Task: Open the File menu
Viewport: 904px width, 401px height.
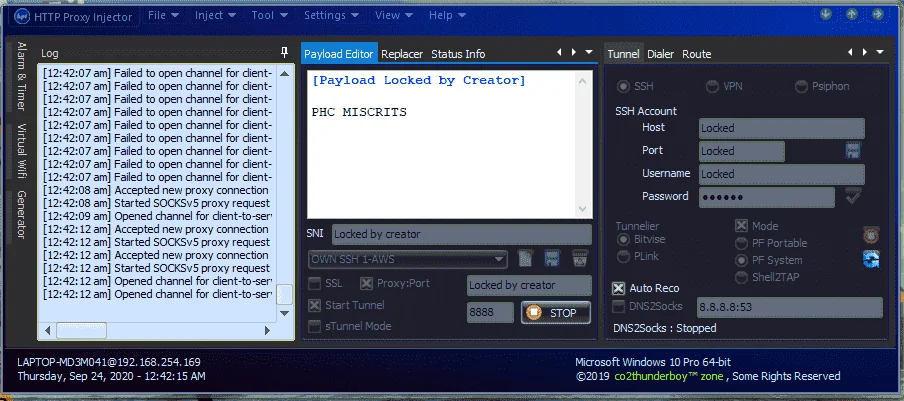Action: [x=163, y=15]
